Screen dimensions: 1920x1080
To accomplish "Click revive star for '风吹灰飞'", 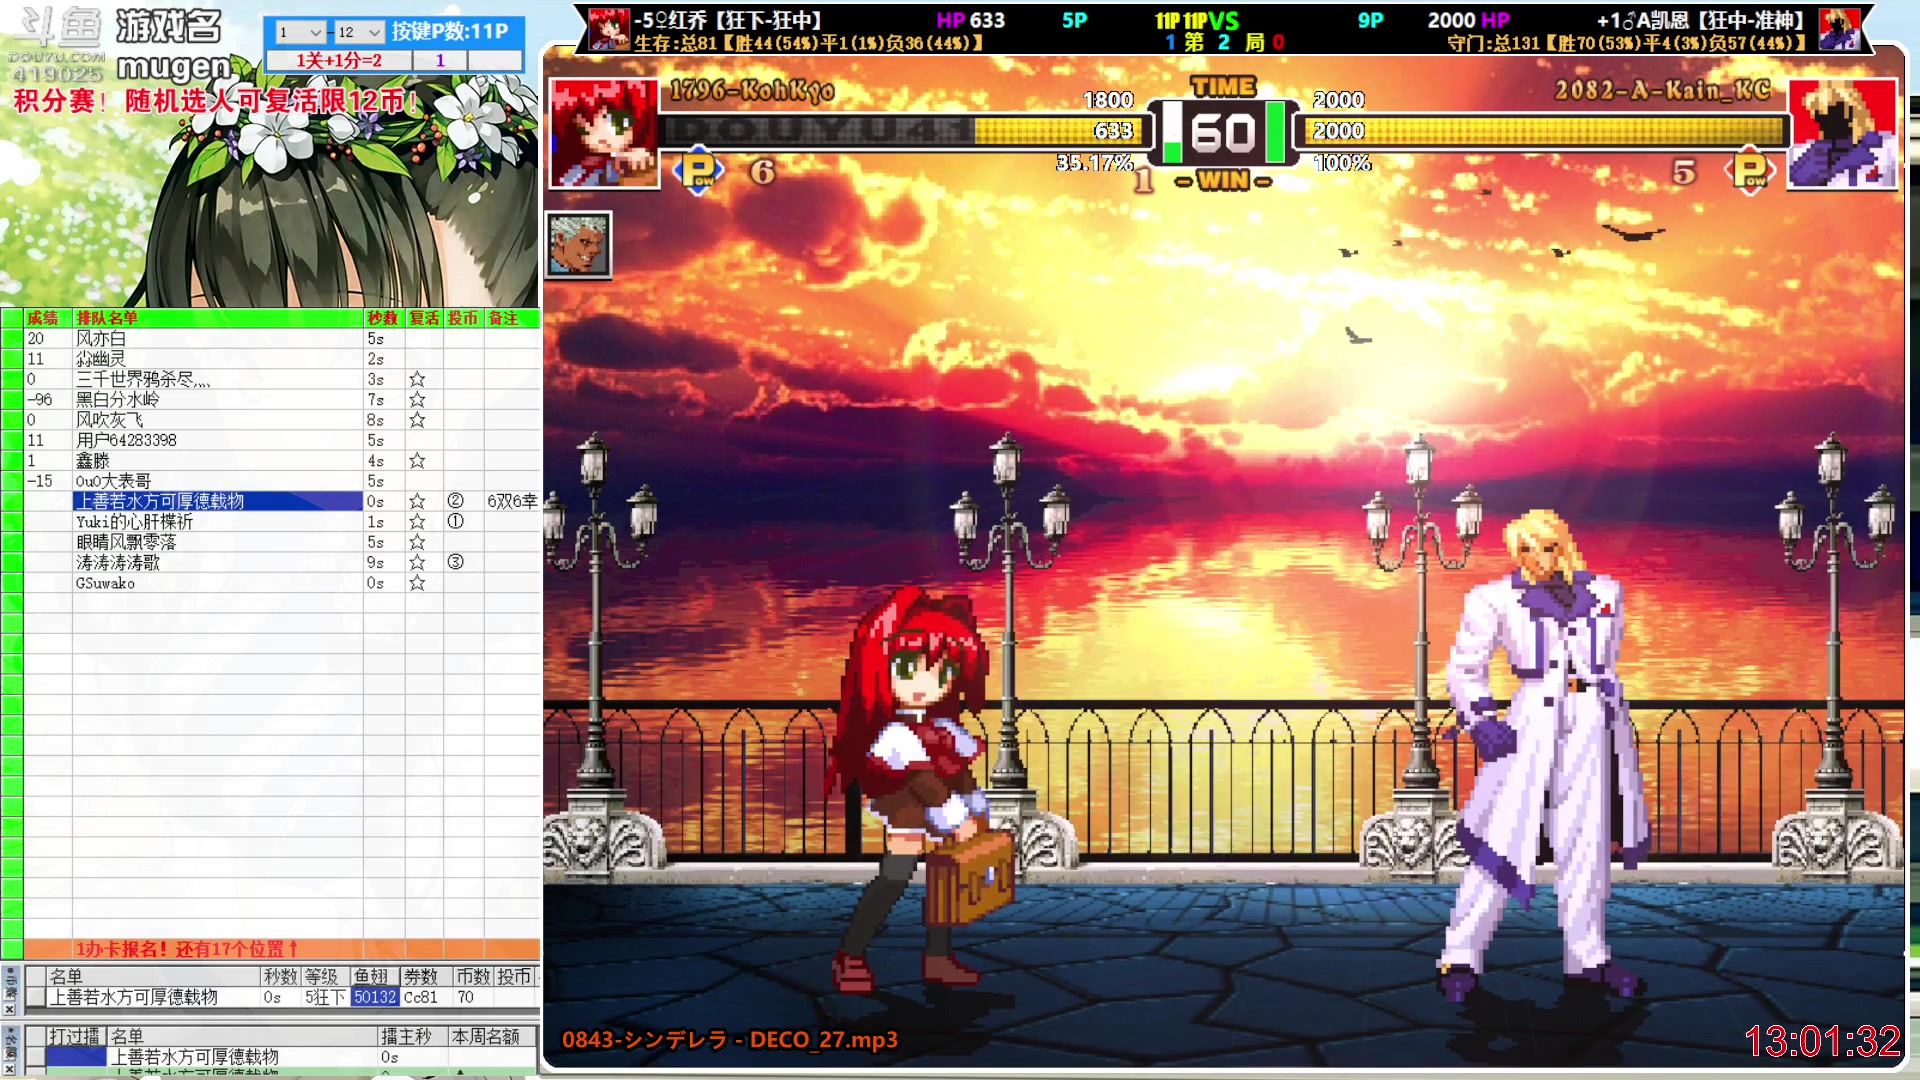I will pyautogui.click(x=417, y=420).
